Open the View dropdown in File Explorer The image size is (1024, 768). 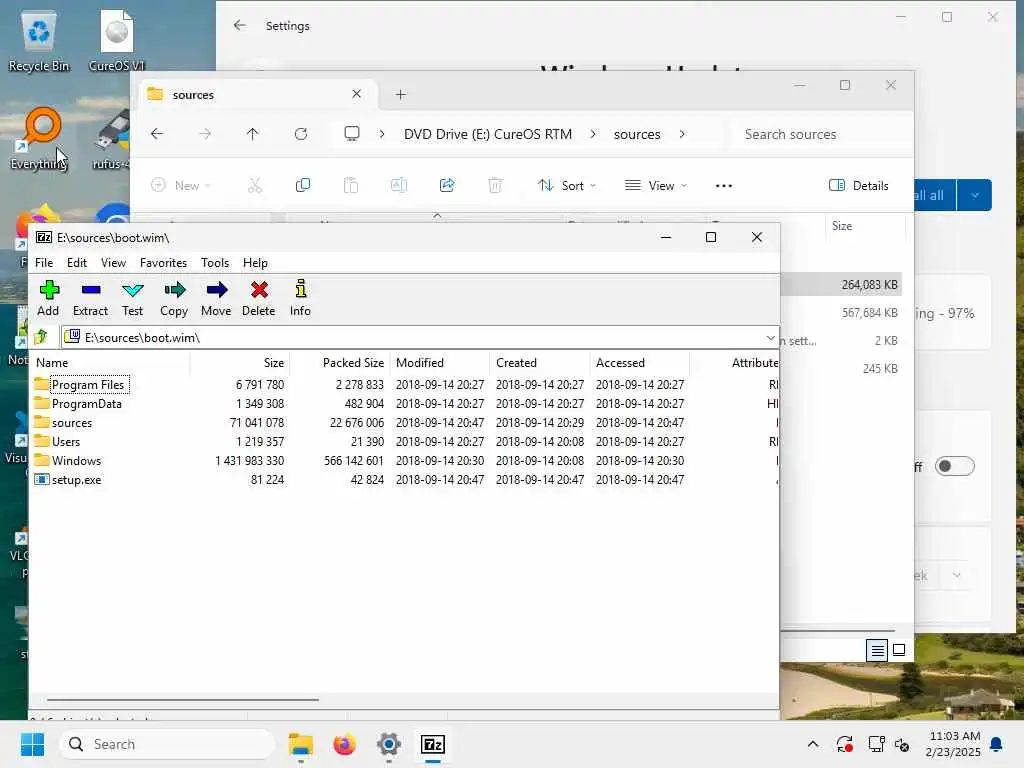656,185
